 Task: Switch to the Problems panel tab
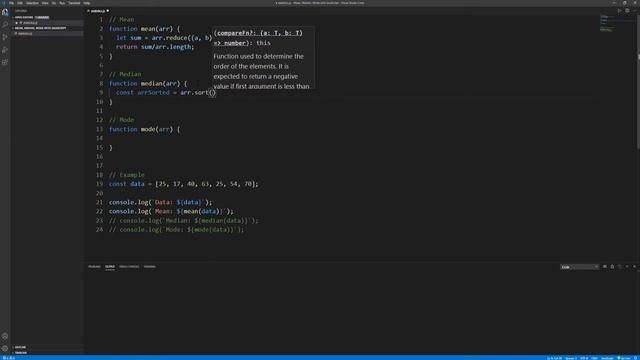(x=94, y=267)
